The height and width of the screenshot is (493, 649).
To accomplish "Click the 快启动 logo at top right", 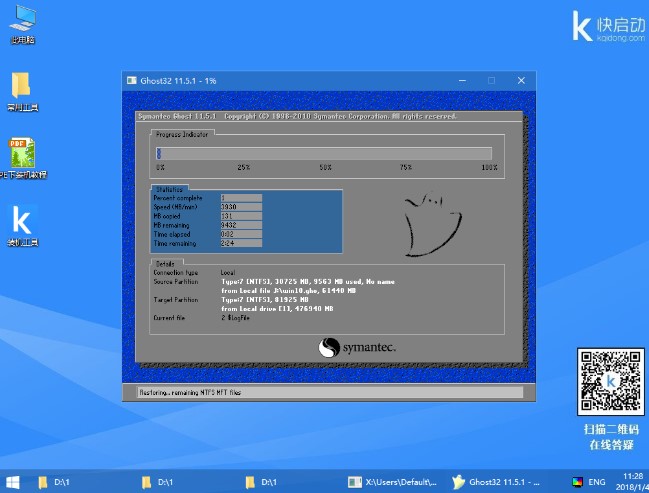I will click(608, 26).
